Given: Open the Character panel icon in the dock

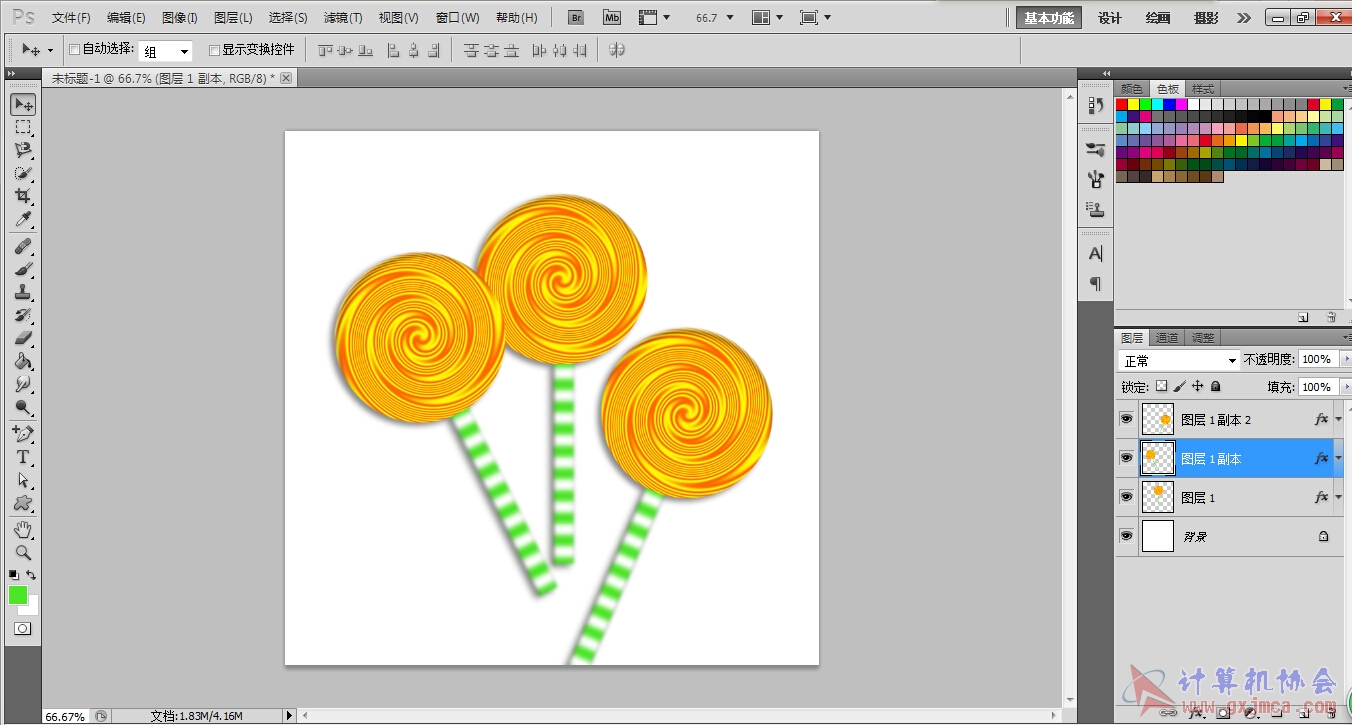Looking at the screenshot, I should 1095,254.
